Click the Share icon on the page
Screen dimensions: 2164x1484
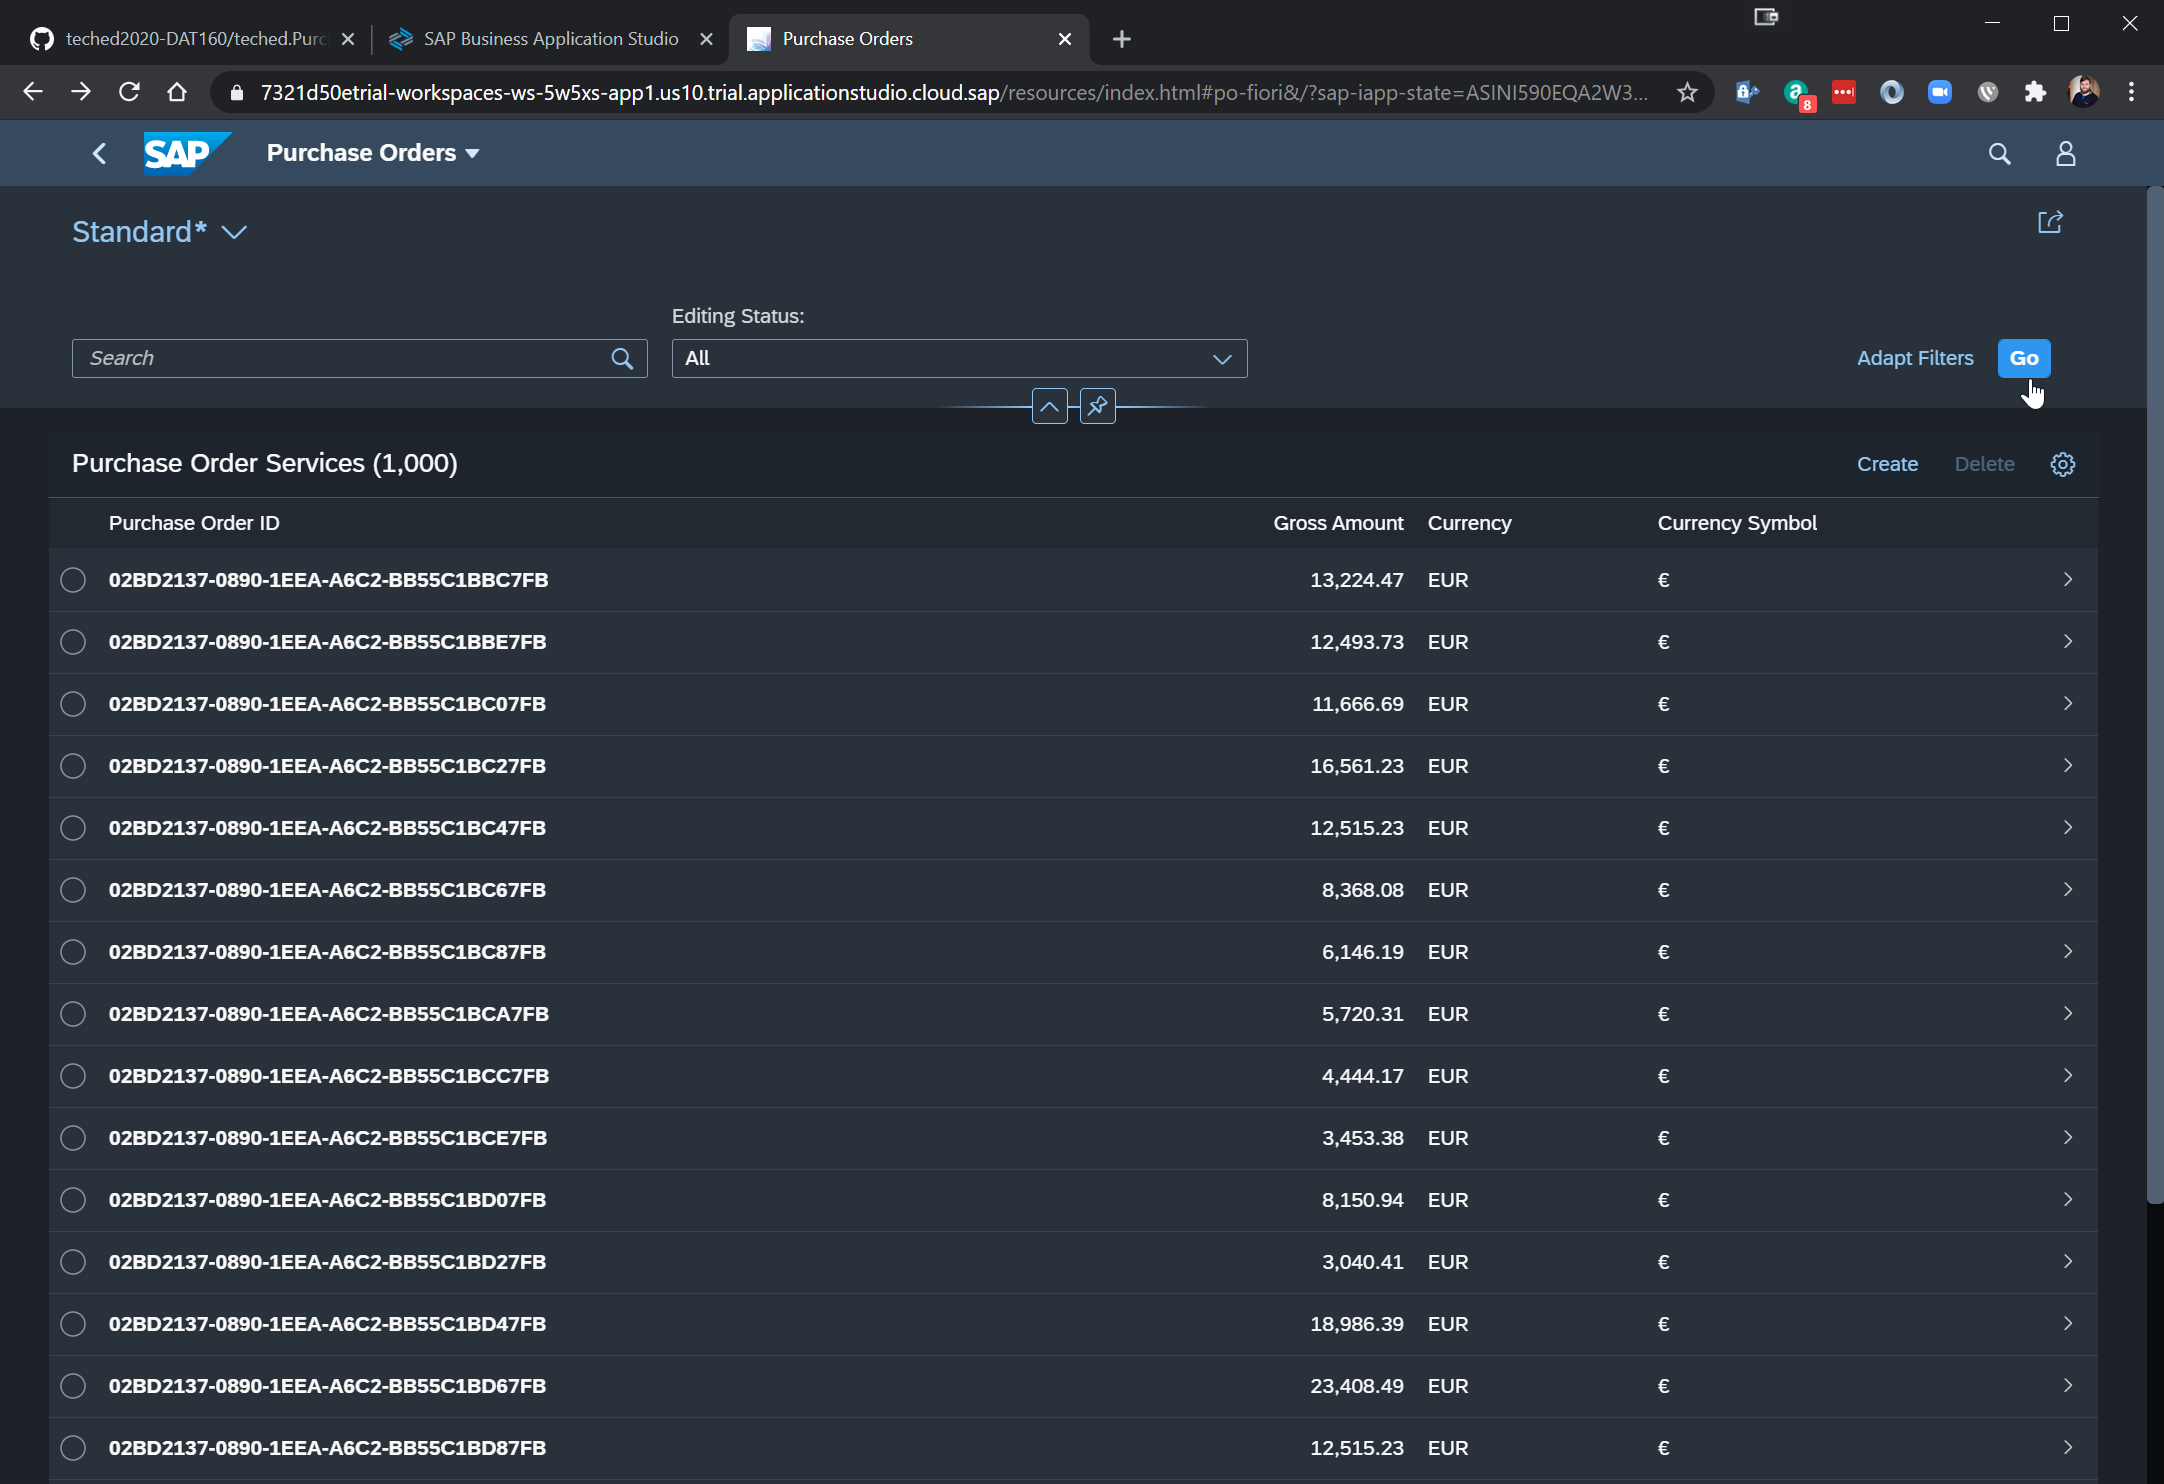point(2050,222)
